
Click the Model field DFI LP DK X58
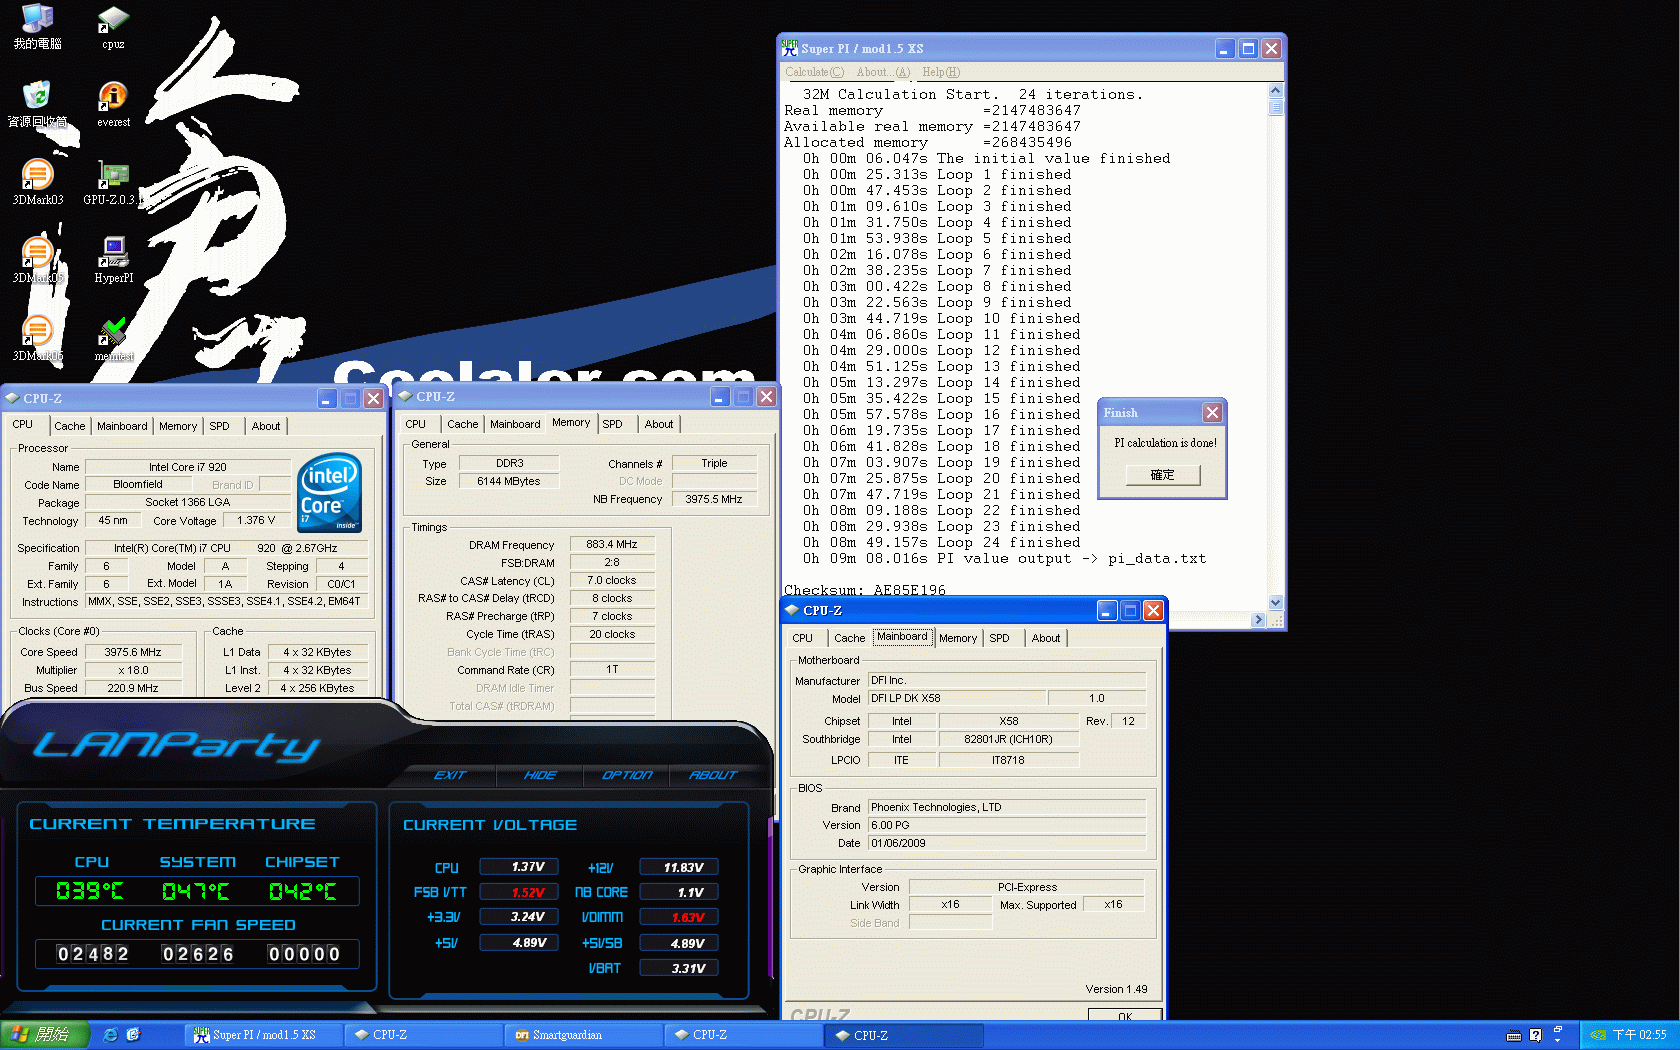coord(955,698)
